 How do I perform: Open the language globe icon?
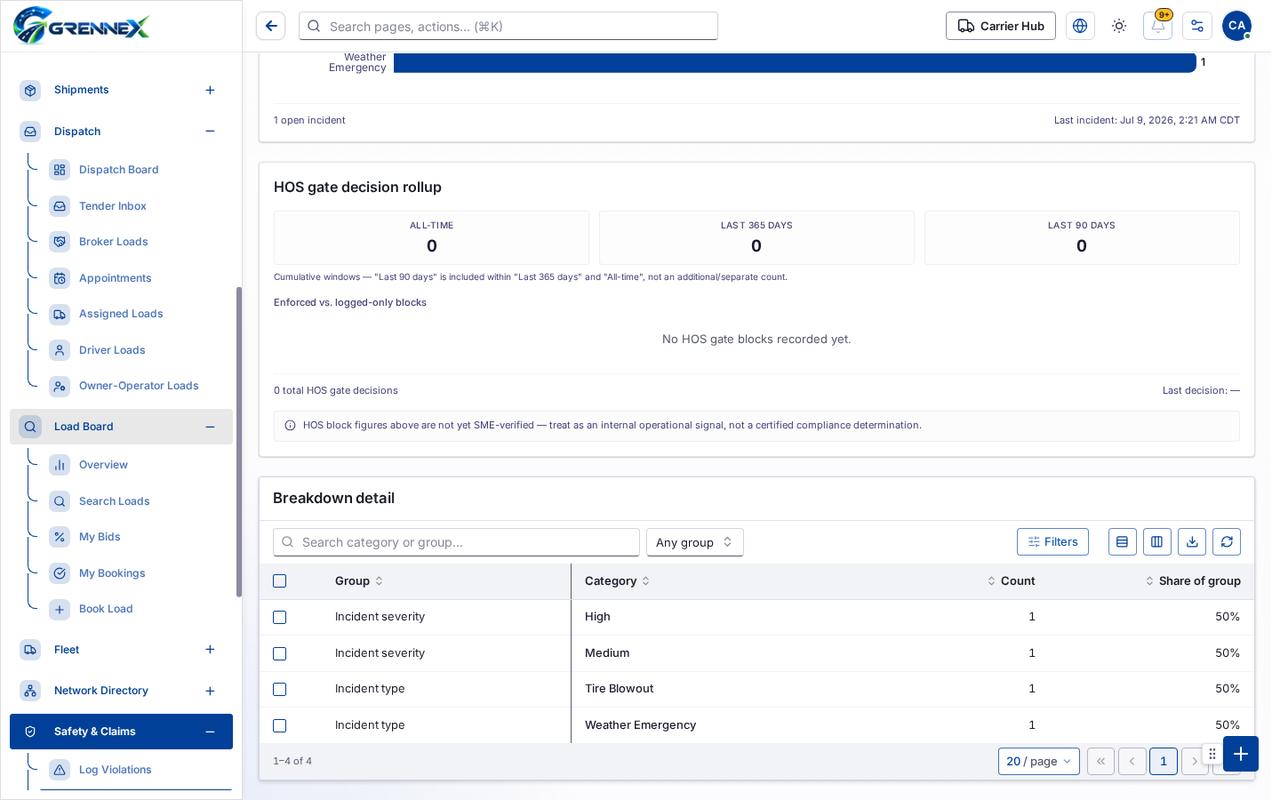click(1080, 26)
